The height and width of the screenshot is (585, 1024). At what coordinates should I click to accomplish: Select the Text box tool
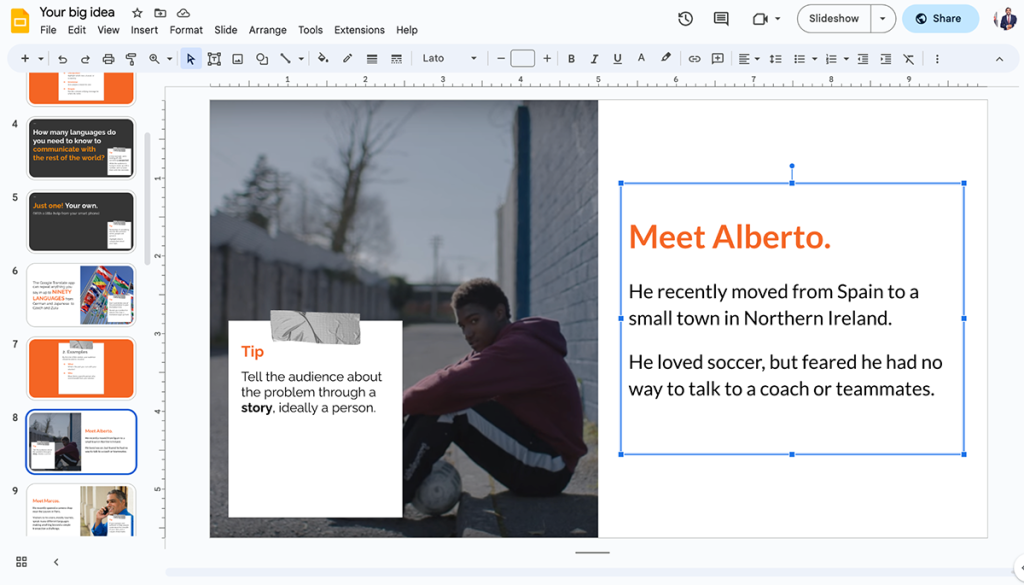pos(214,58)
